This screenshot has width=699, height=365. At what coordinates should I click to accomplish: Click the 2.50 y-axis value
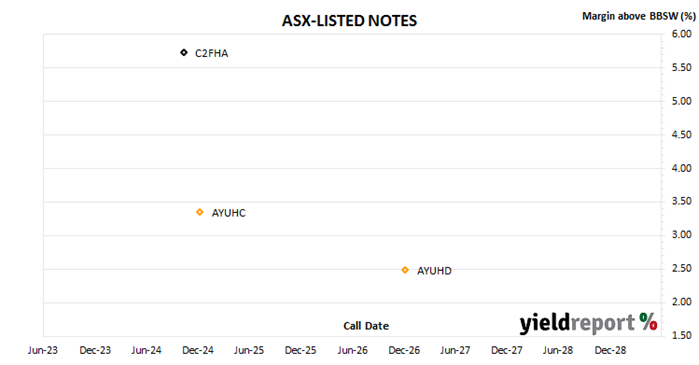point(682,268)
